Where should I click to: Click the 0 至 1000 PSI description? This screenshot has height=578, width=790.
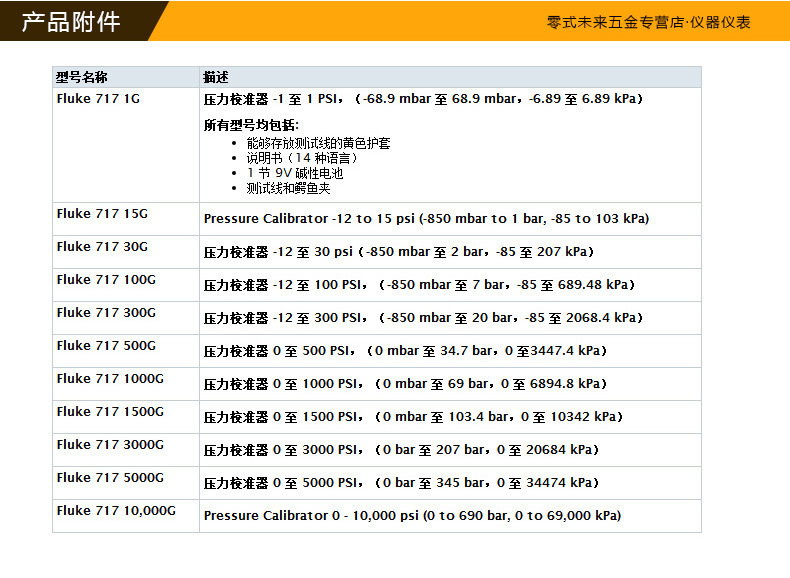pos(405,384)
